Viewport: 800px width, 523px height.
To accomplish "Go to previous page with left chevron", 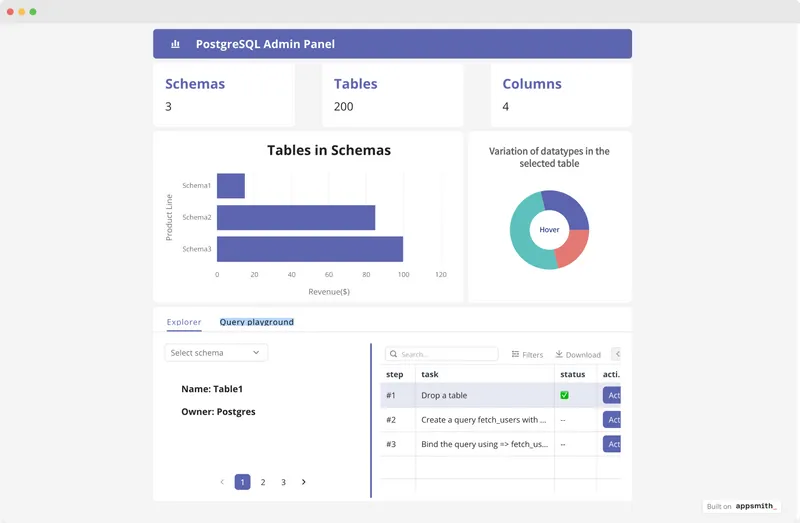I will [x=222, y=482].
